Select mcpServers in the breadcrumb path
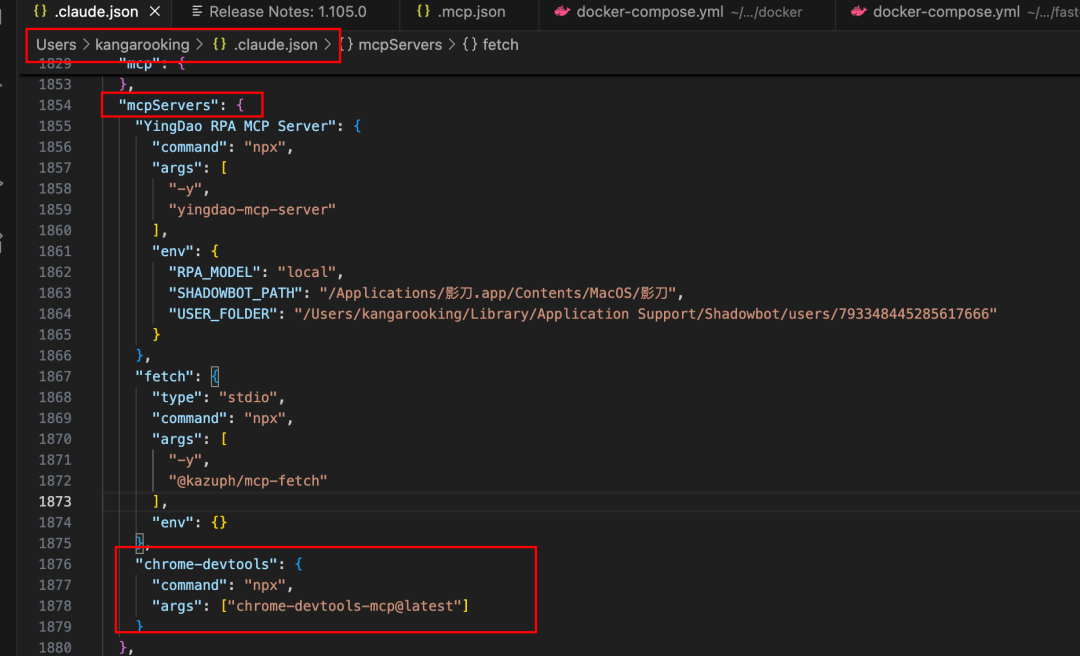Screen dimensions: 1080x656 point(400,45)
